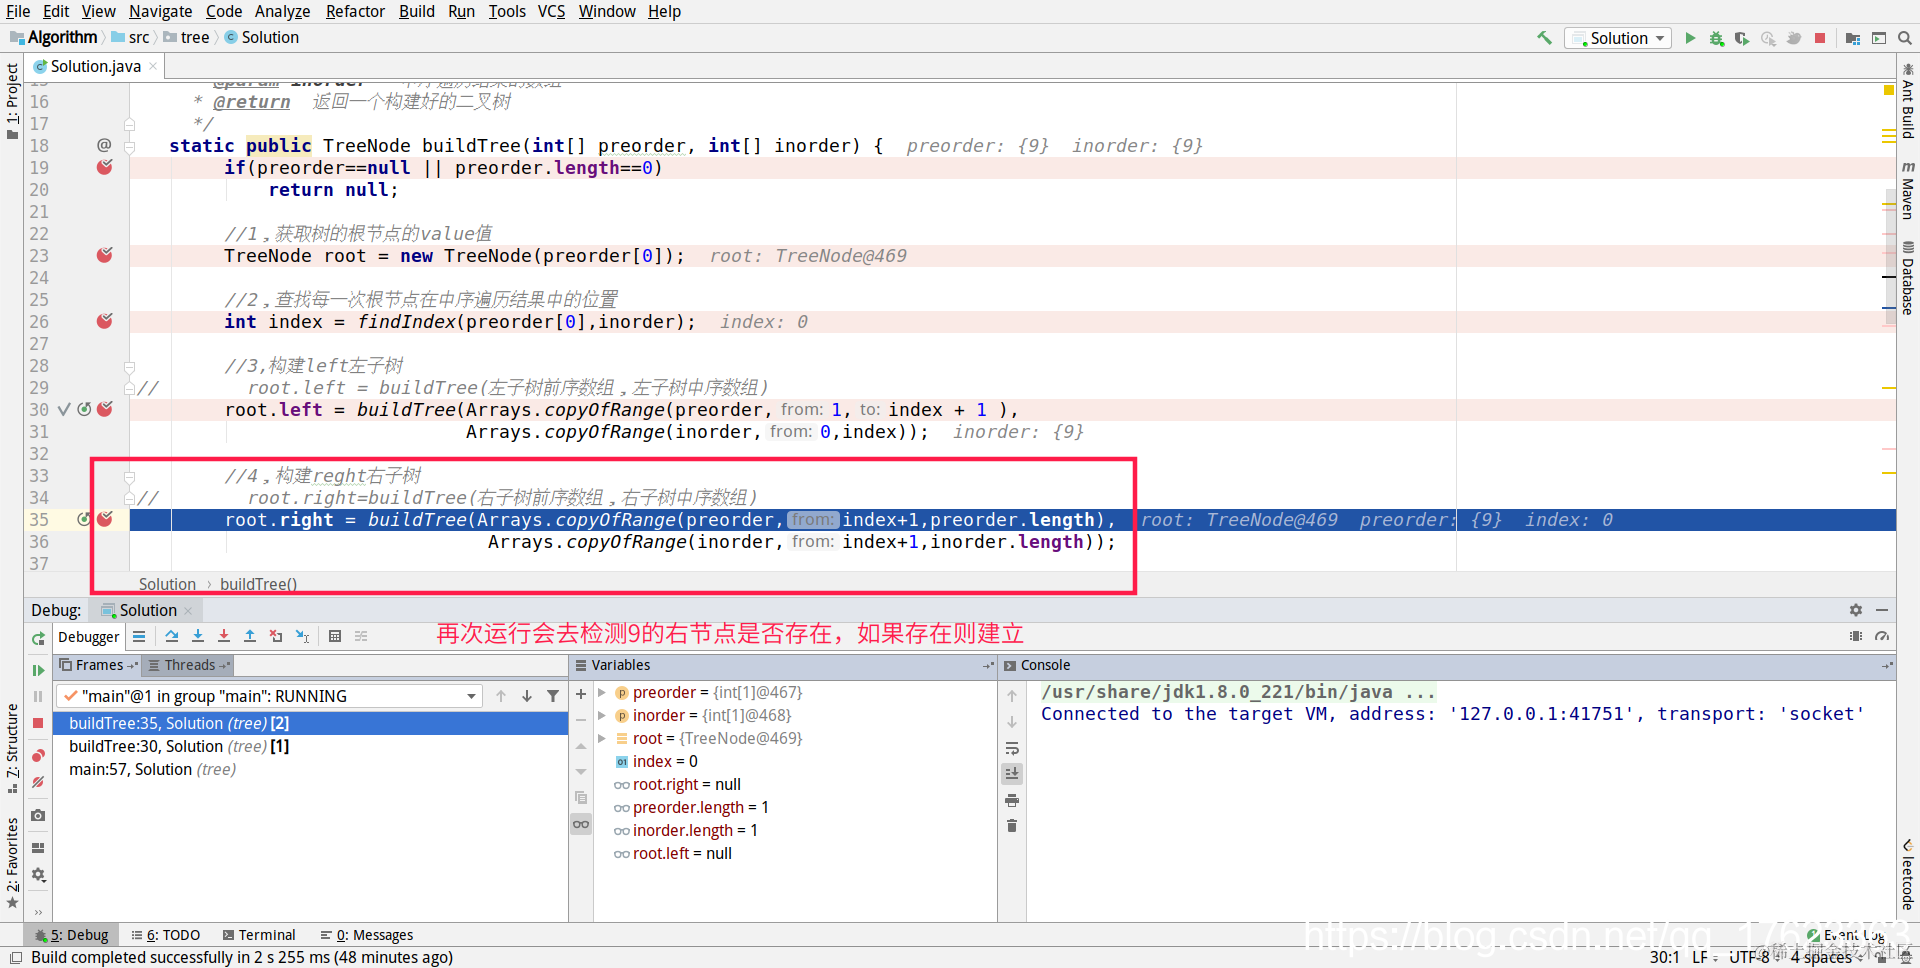Stop the process from the main toolbar
Screen dimensions: 1920x968
pos(1820,38)
